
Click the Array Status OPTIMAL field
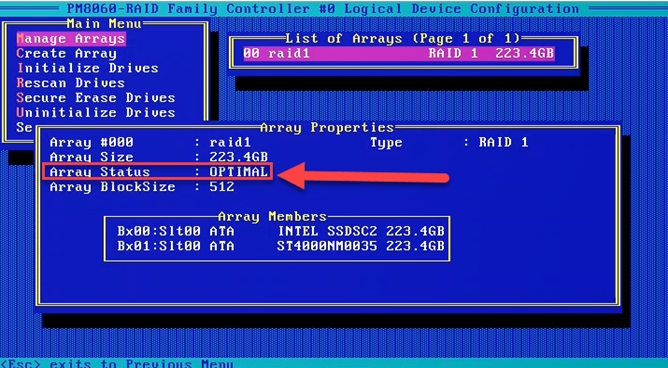coord(158,172)
